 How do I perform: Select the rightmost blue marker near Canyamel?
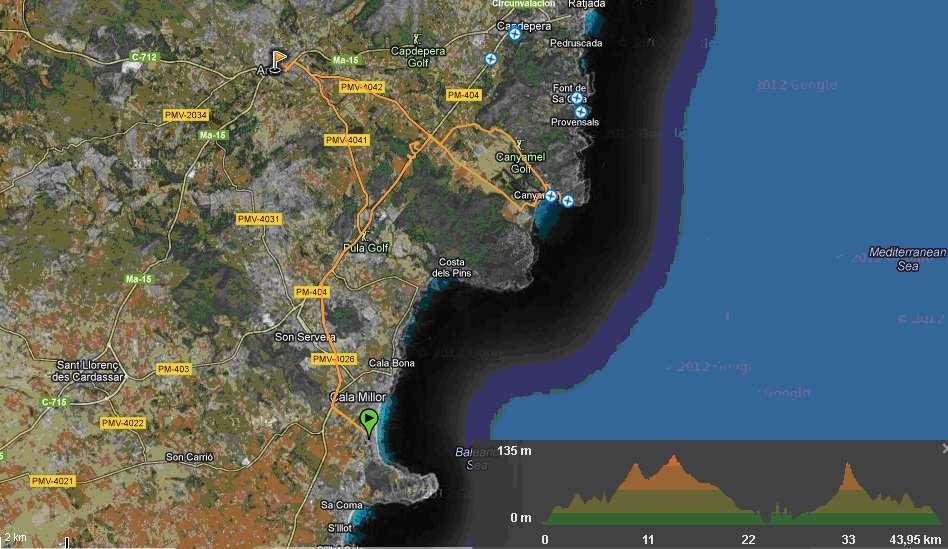(568, 202)
